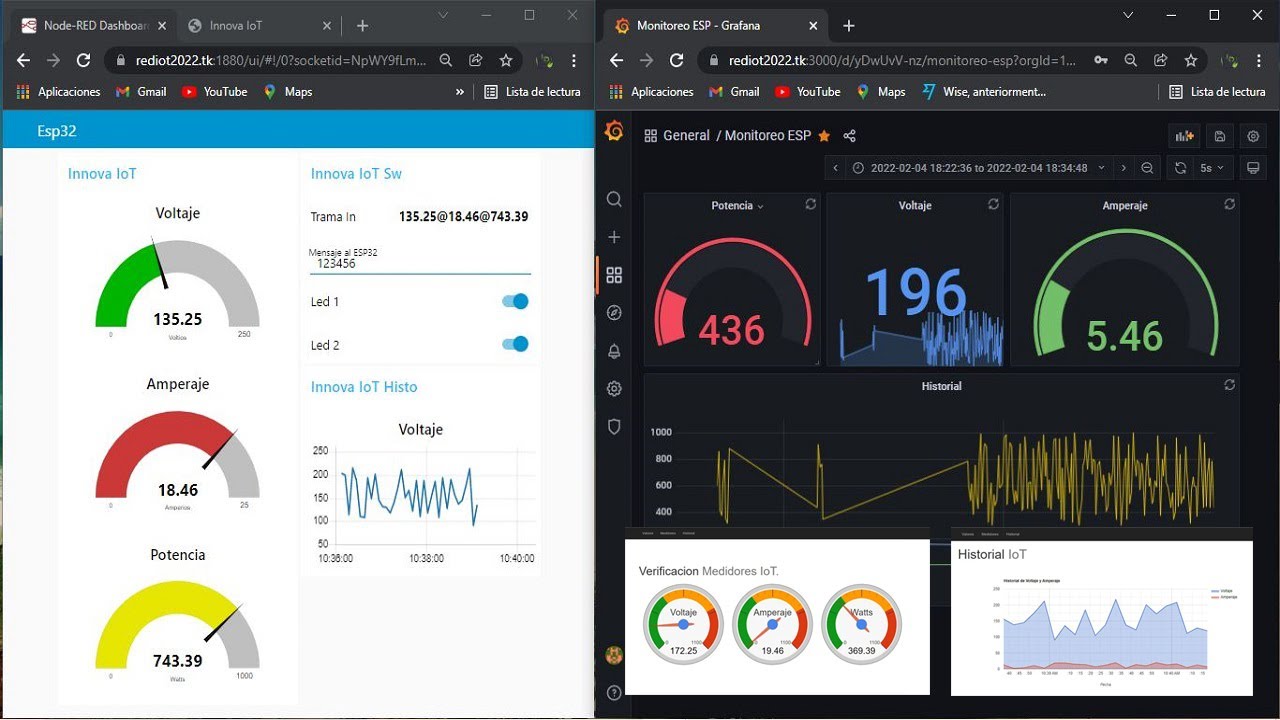Shift Grafana time range forward
The image size is (1280, 720).
point(1124,168)
